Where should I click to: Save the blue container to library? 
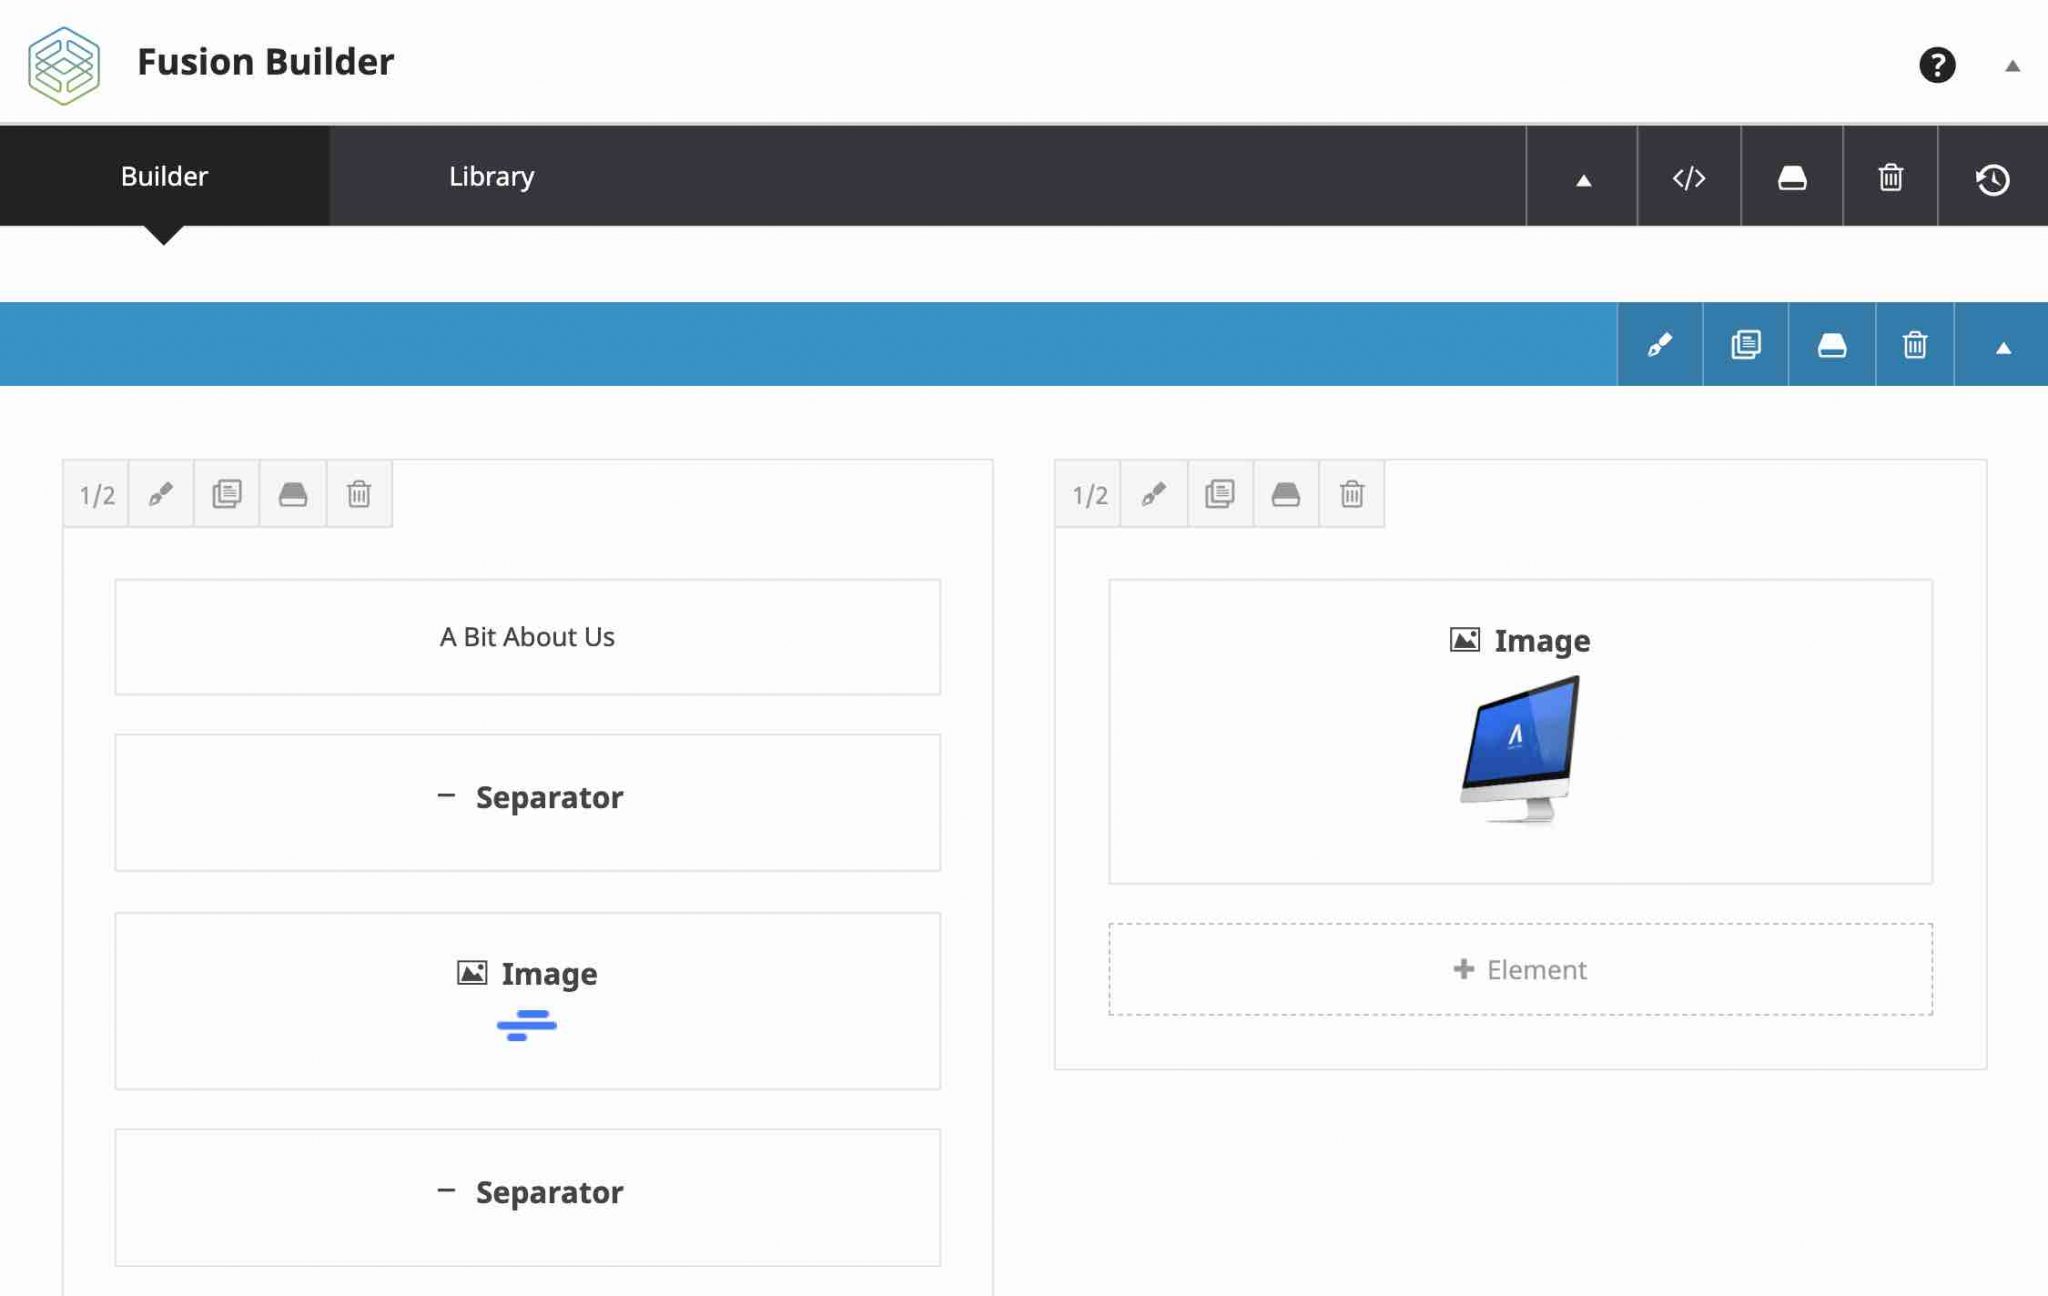click(x=1832, y=345)
